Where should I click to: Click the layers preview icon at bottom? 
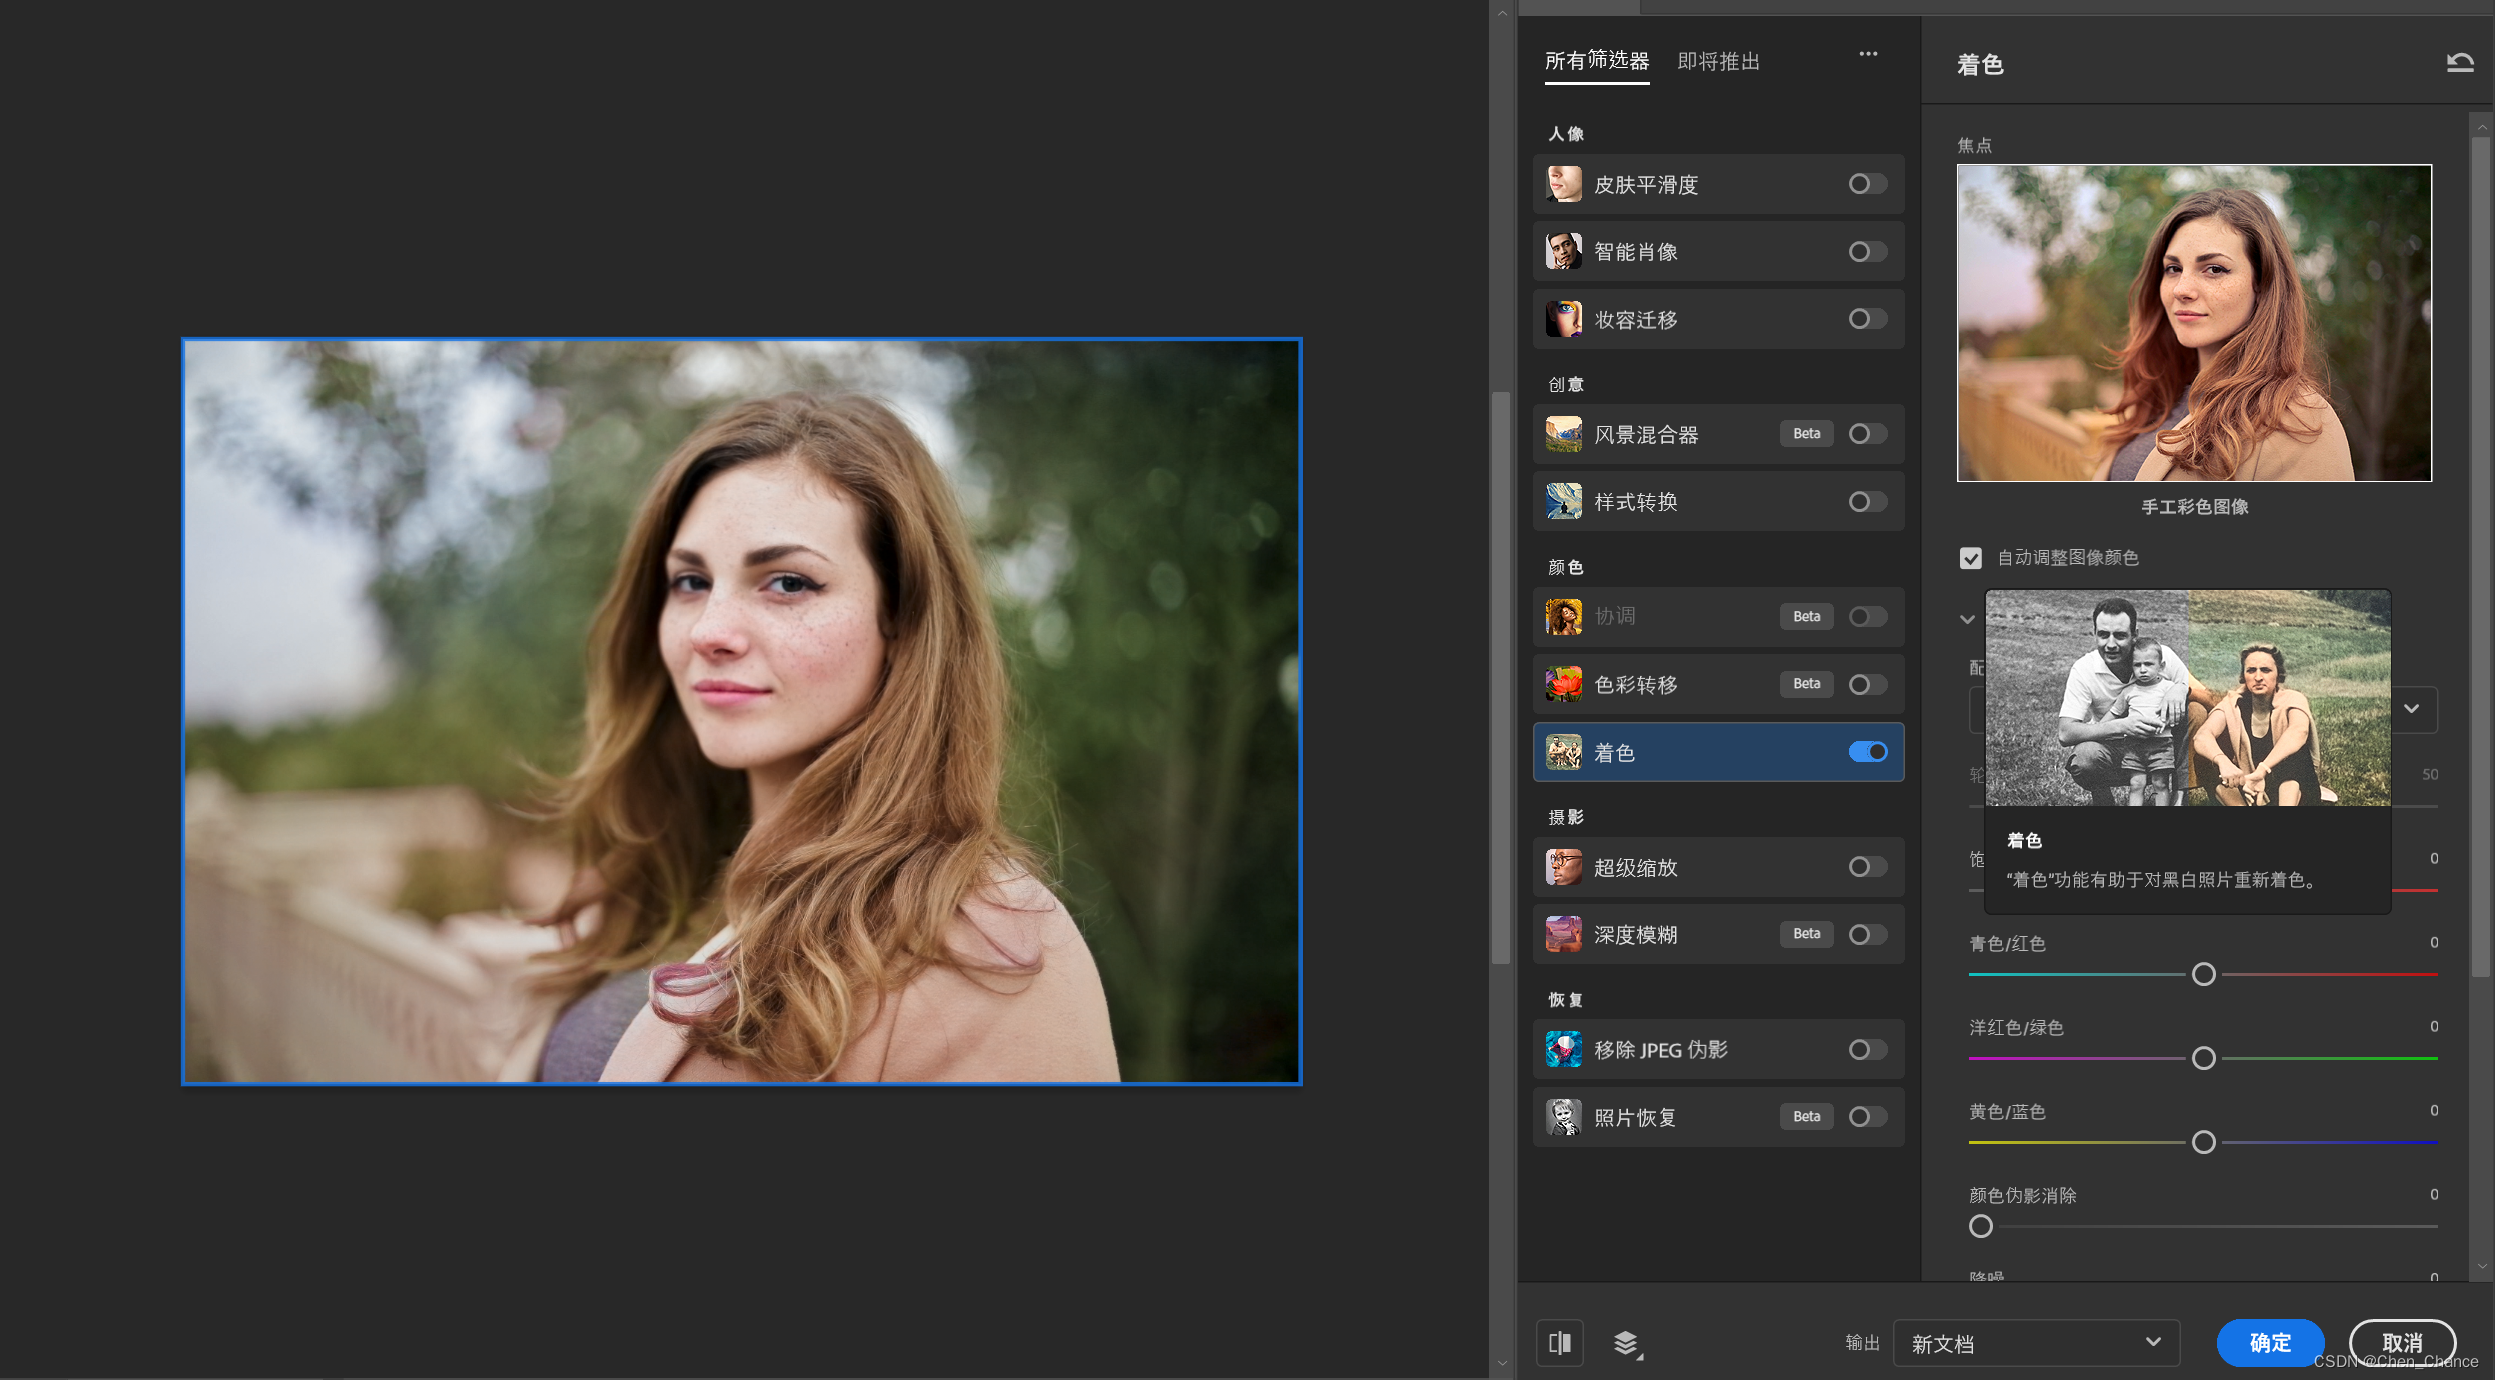pos(1626,1343)
